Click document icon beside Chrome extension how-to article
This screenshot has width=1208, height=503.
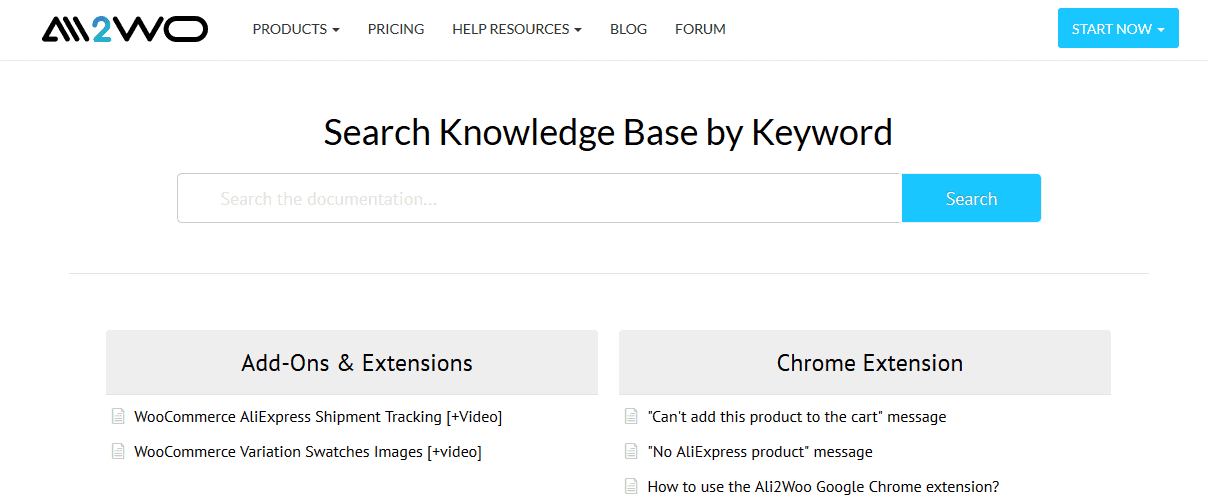(x=631, y=486)
